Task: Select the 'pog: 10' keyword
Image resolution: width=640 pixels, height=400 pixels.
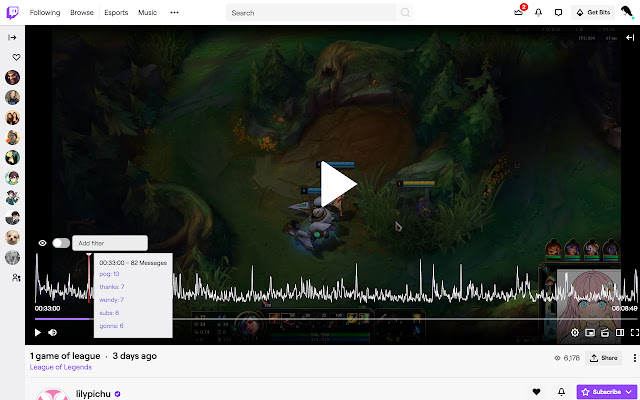Action: pos(109,274)
